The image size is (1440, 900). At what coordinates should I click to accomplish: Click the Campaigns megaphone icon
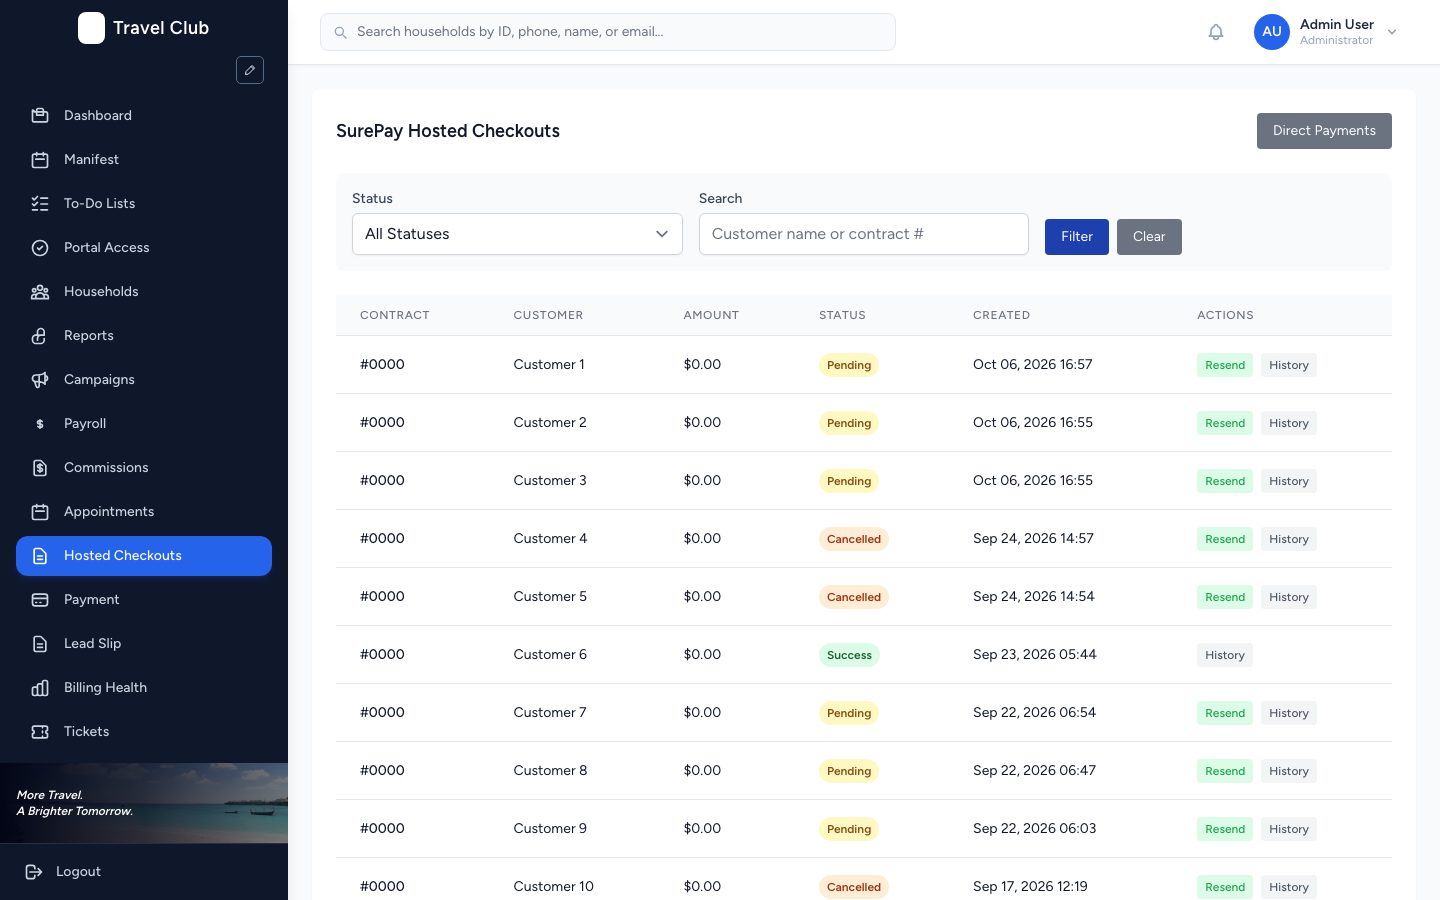coord(40,379)
